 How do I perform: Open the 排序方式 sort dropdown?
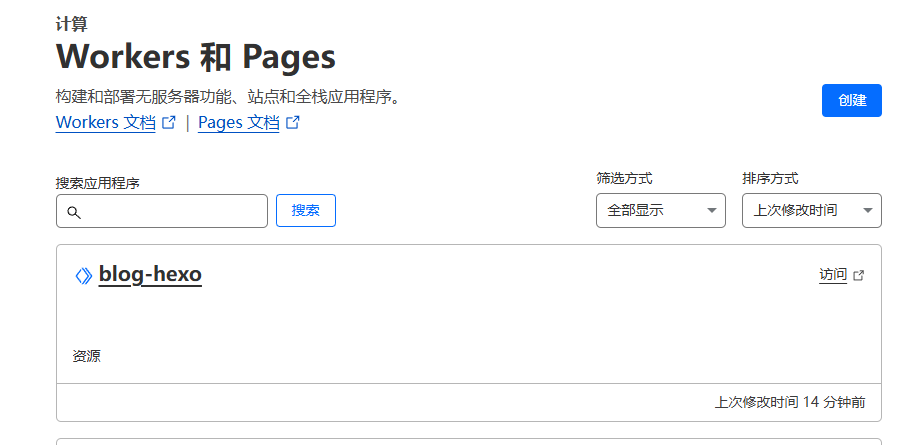coord(810,211)
